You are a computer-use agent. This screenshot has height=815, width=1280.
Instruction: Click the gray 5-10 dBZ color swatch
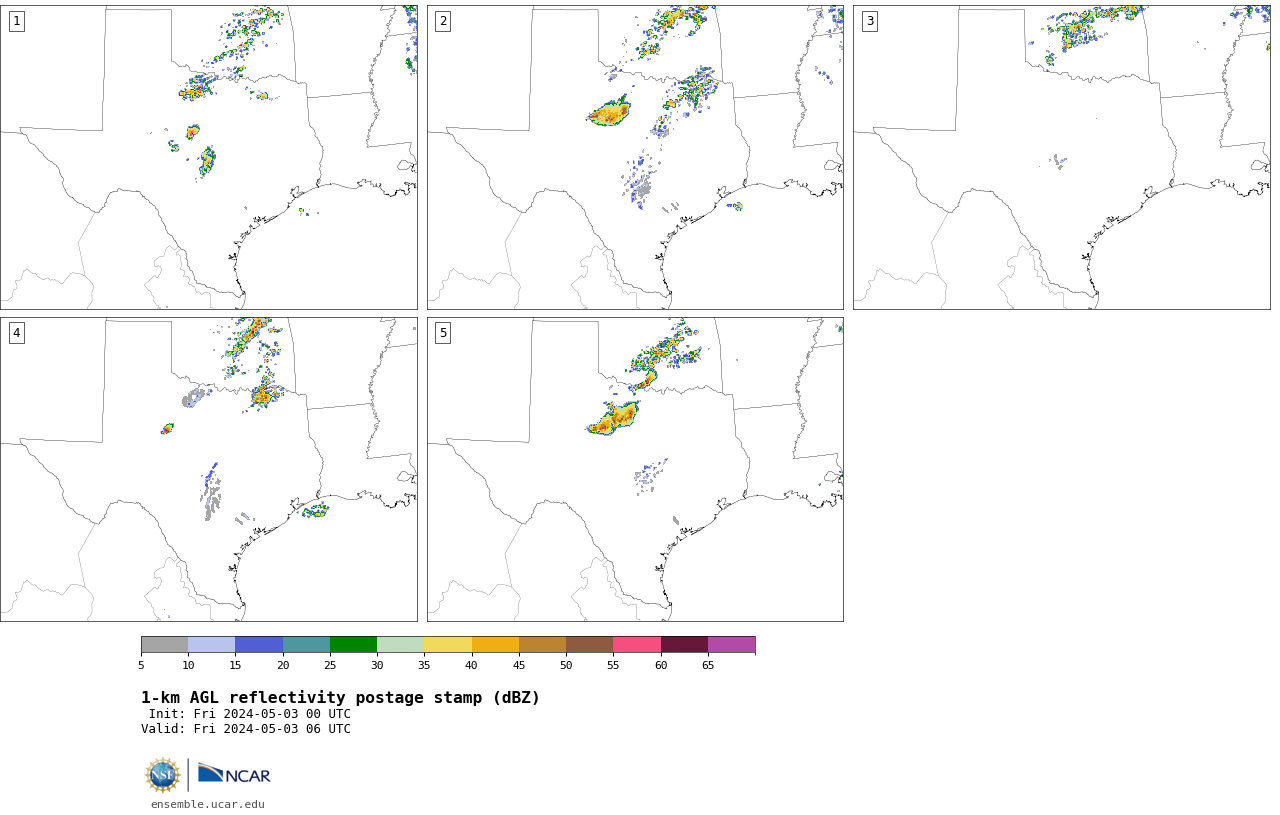[164, 644]
